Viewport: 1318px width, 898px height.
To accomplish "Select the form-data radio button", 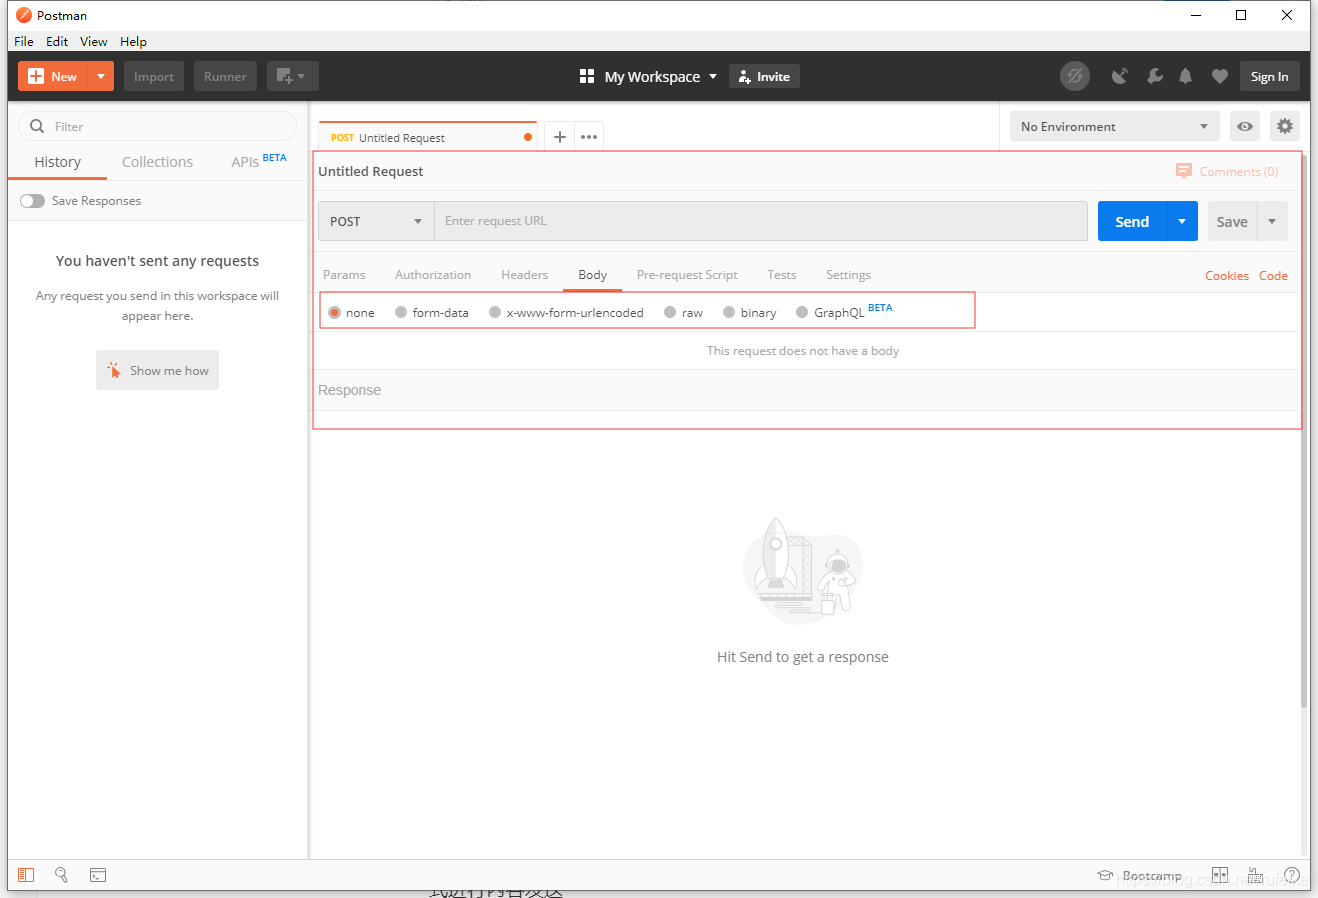I will 401,312.
